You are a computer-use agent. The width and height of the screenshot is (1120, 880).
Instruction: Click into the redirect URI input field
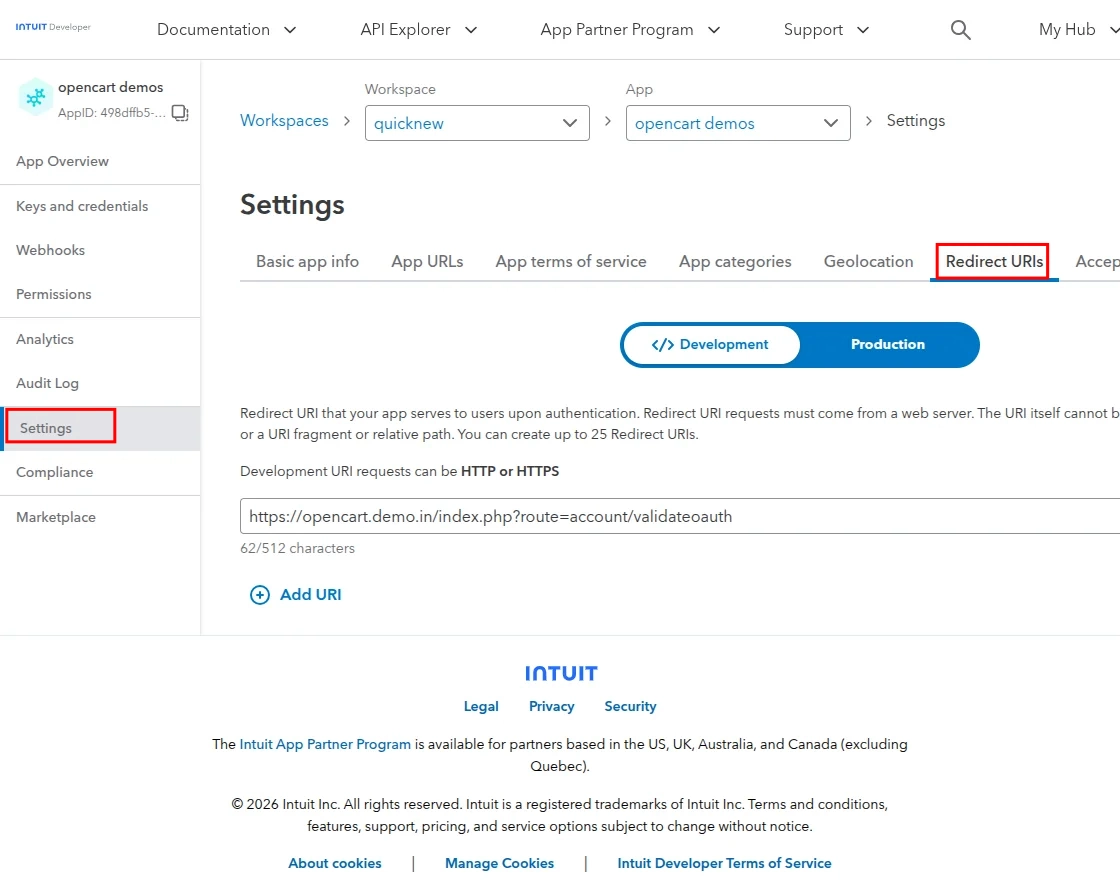coord(680,516)
